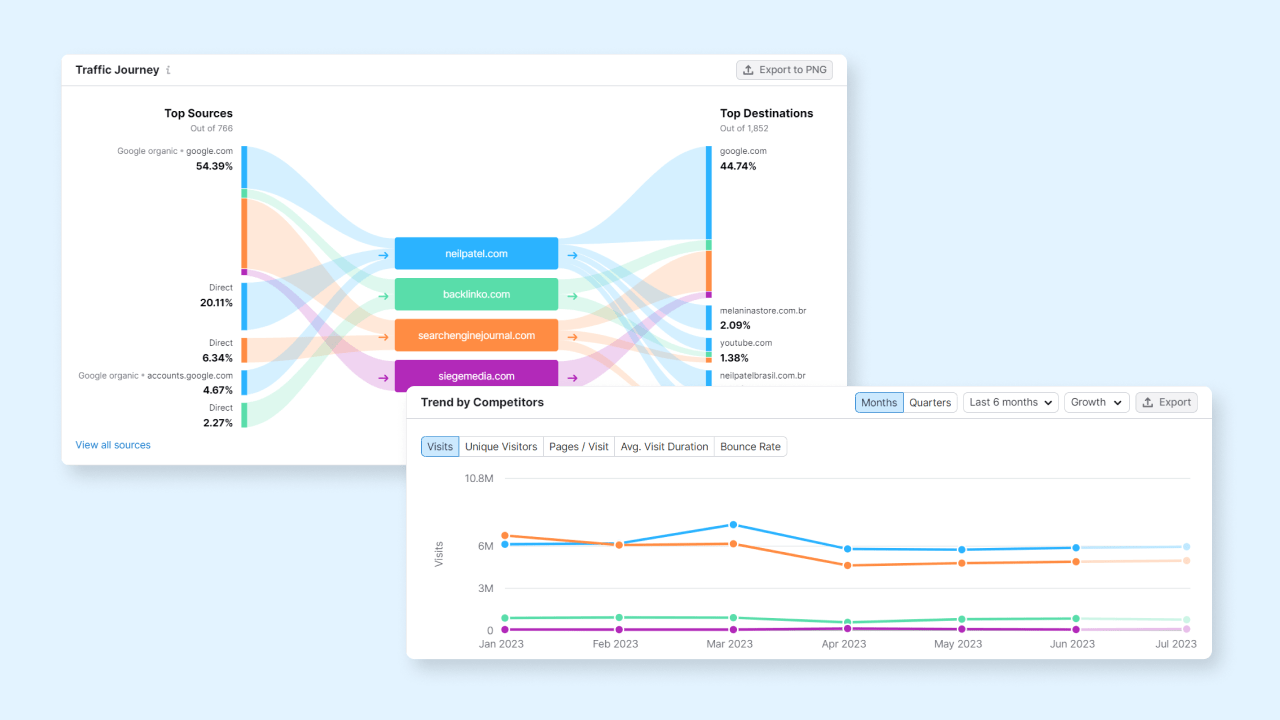Click the arrow leaving neilpatel.com node
Viewport: 1280px width, 720px height.
click(x=572, y=255)
